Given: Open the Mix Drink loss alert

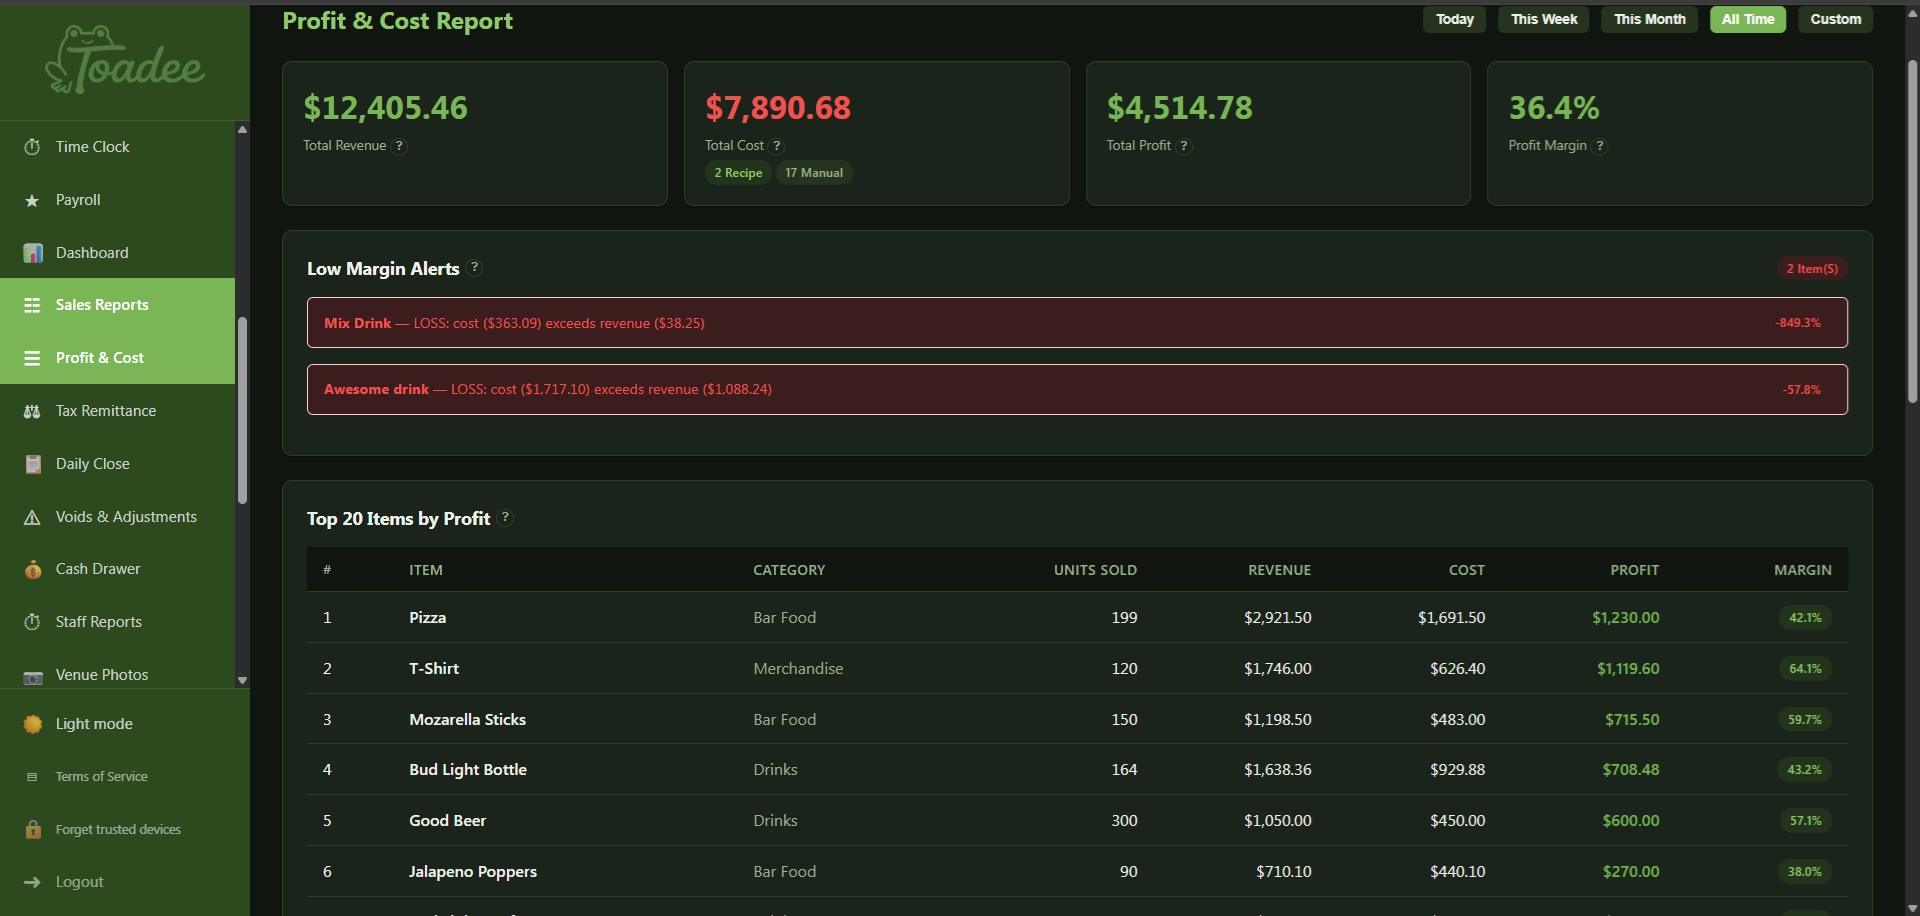Looking at the screenshot, I should (x=1077, y=323).
